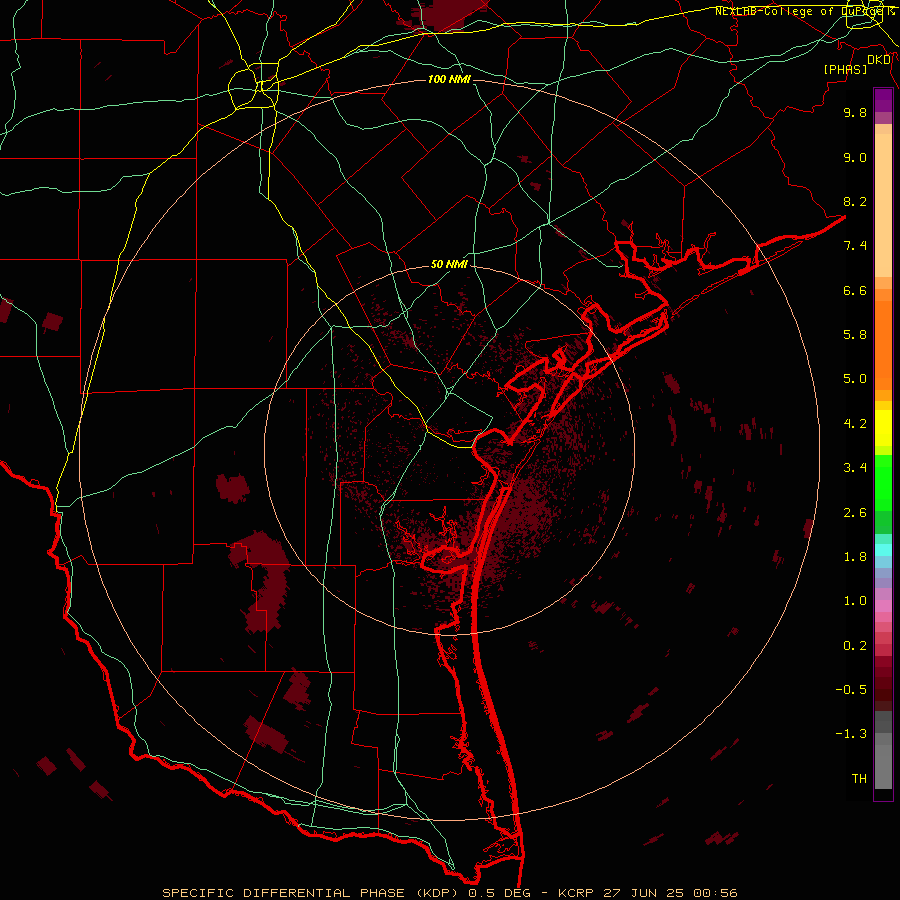Click the "50 NMI" range ring label
The image size is (900, 900).
449,264
